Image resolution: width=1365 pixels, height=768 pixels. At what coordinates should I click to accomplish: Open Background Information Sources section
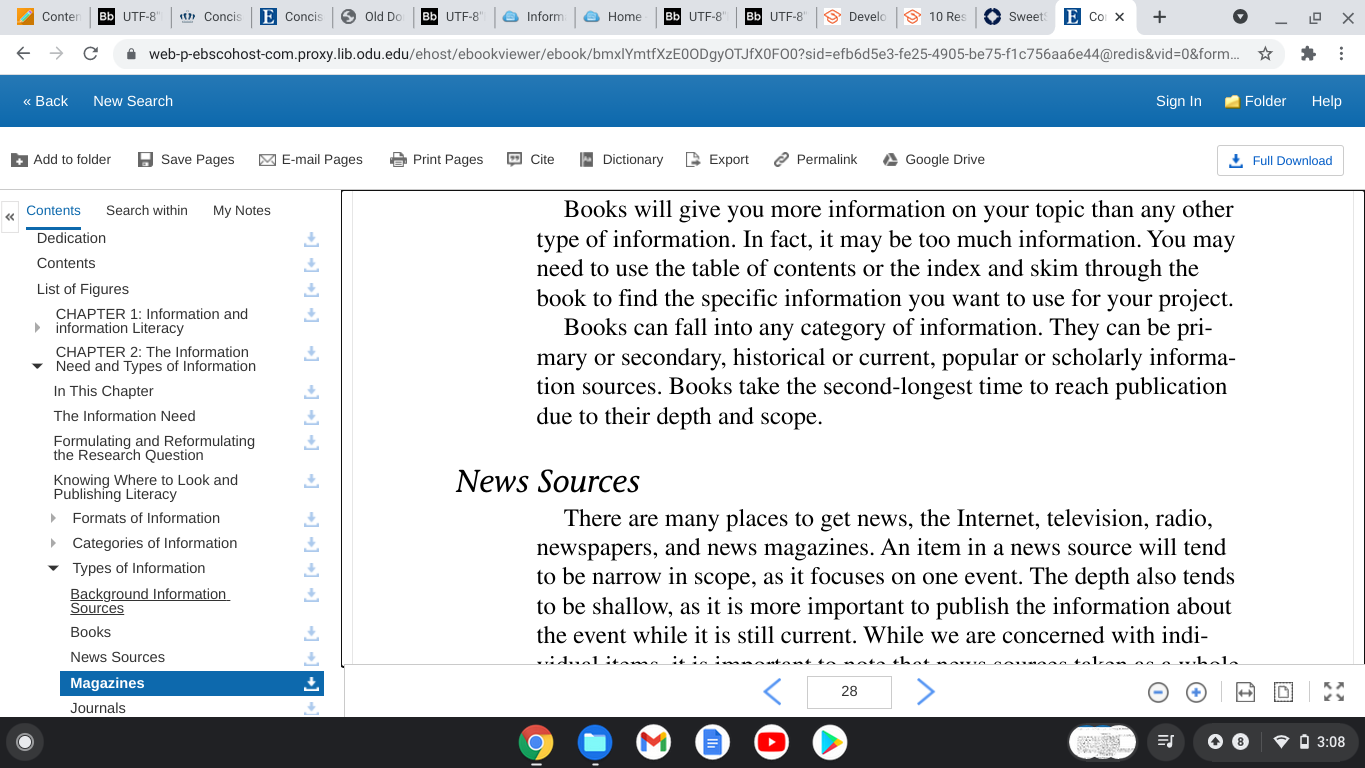[149, 601]
